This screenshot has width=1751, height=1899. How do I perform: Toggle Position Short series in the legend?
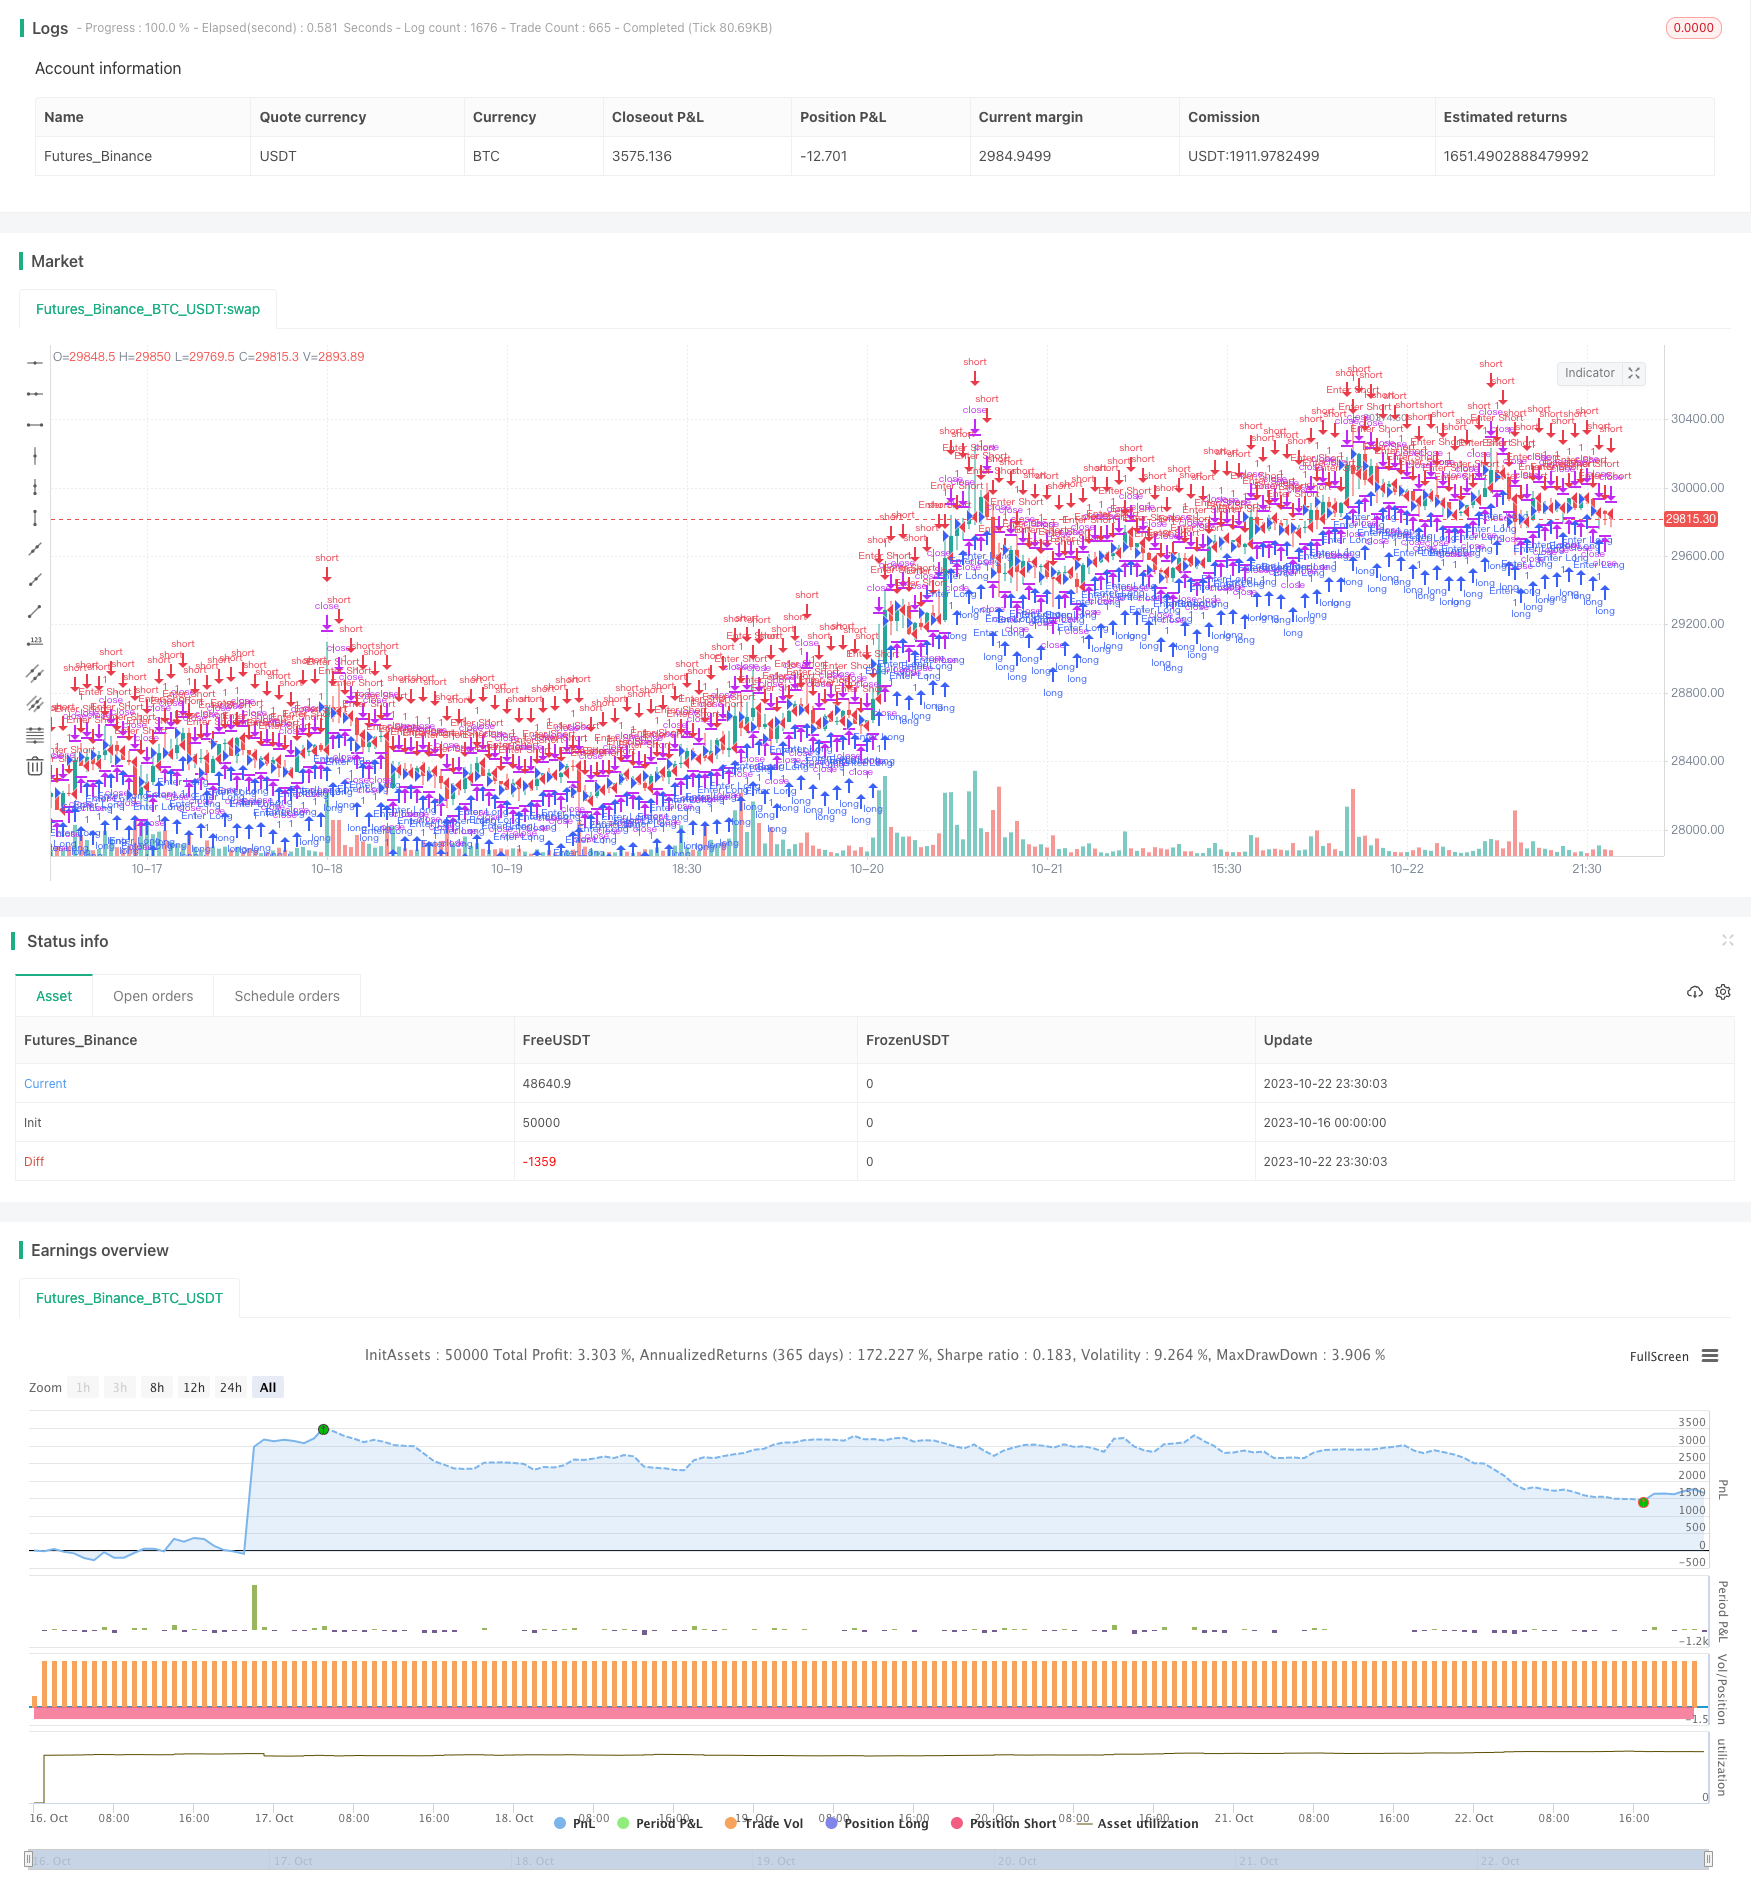(x=1003, y=1823)
